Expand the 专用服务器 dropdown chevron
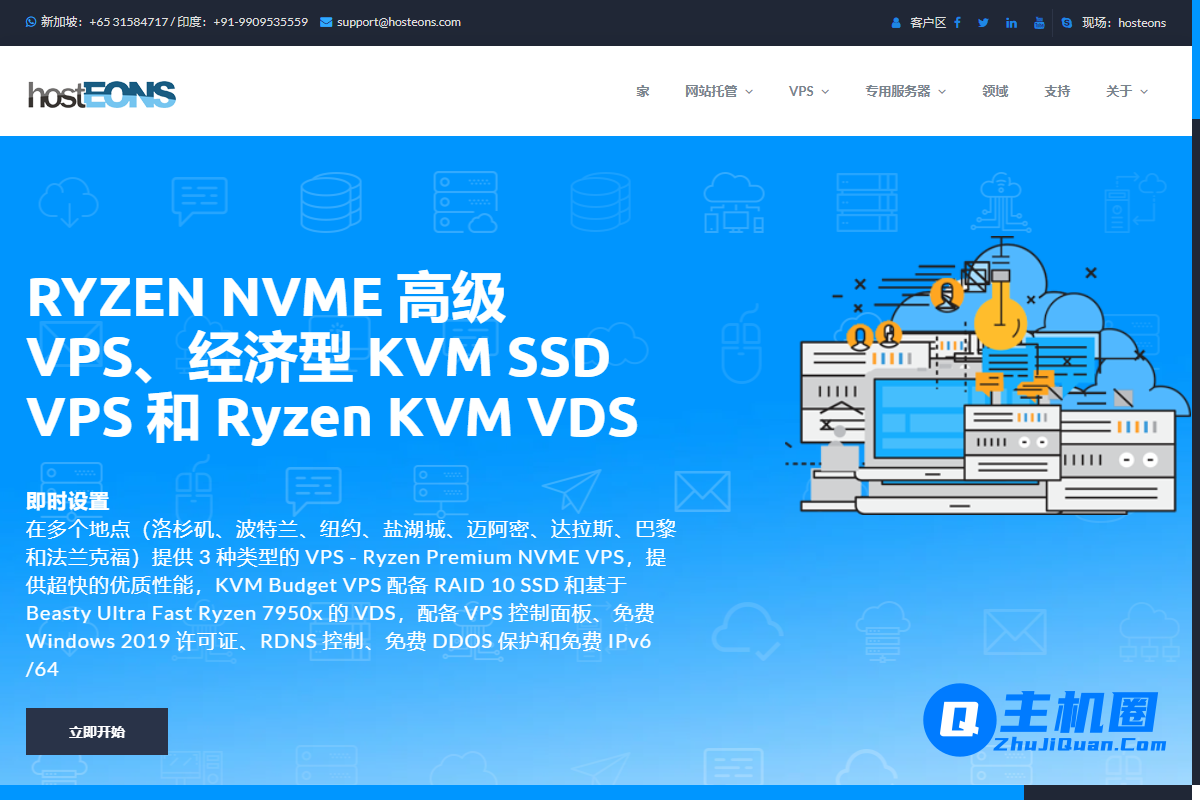1200x800 pixels. tap(942, 92)
